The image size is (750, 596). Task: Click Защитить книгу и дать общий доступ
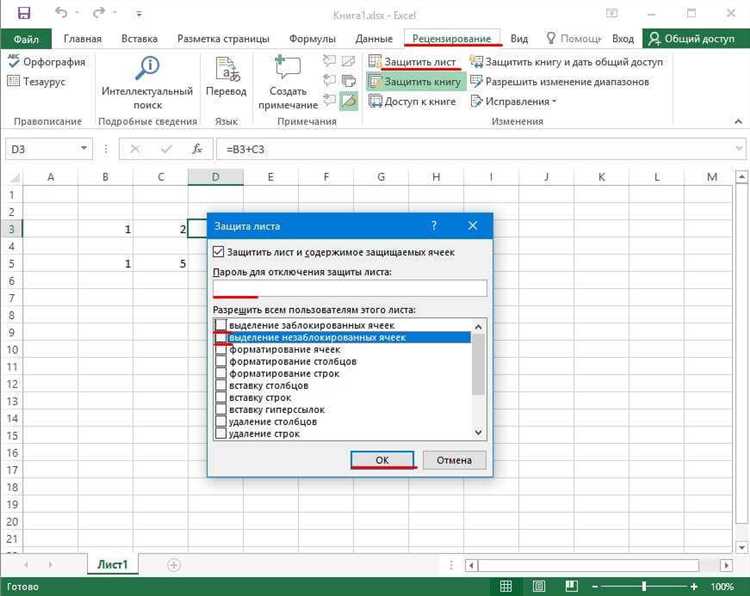coord(566,62)
